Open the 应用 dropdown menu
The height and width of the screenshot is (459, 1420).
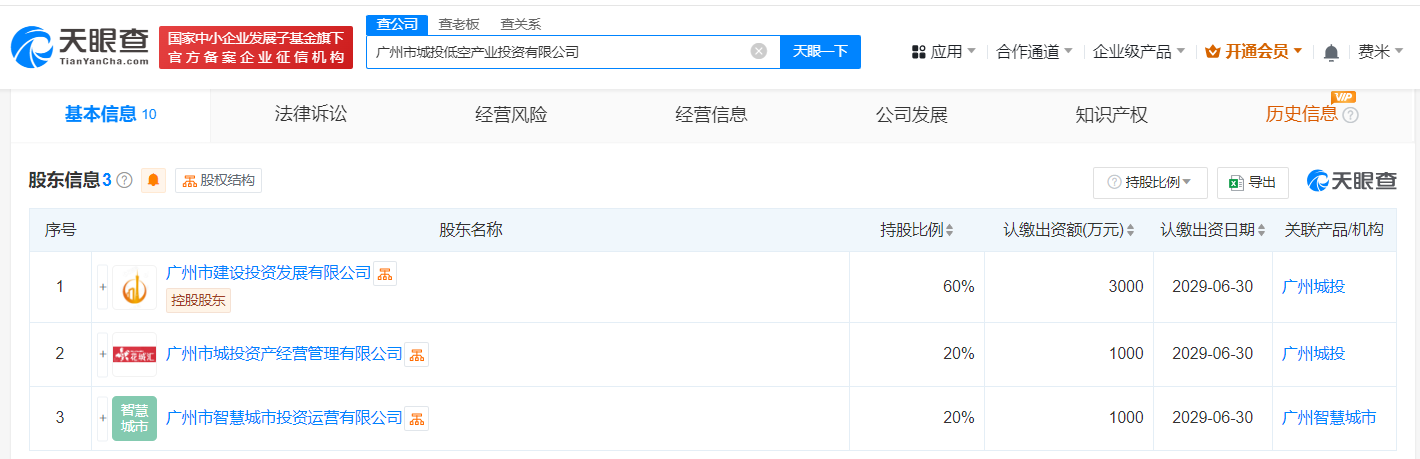[944, 52]
